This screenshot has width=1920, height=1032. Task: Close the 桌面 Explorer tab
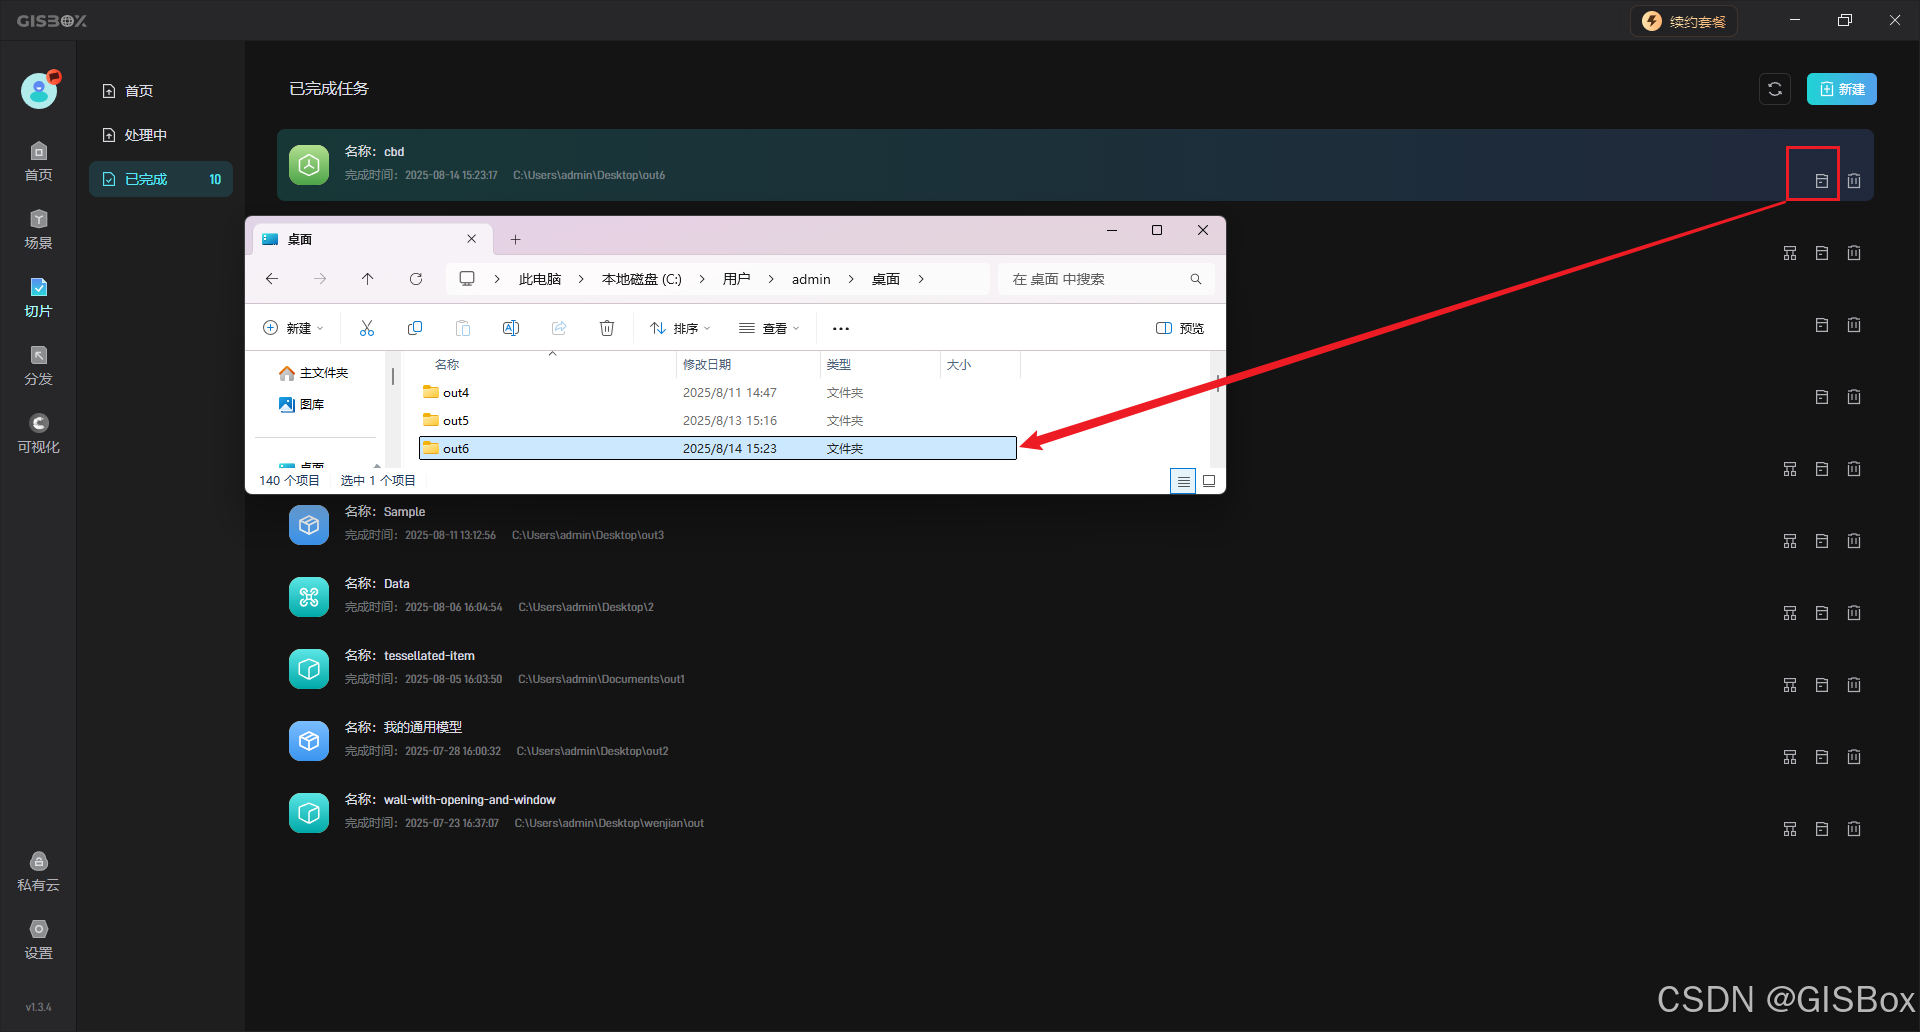pos(472,239)
